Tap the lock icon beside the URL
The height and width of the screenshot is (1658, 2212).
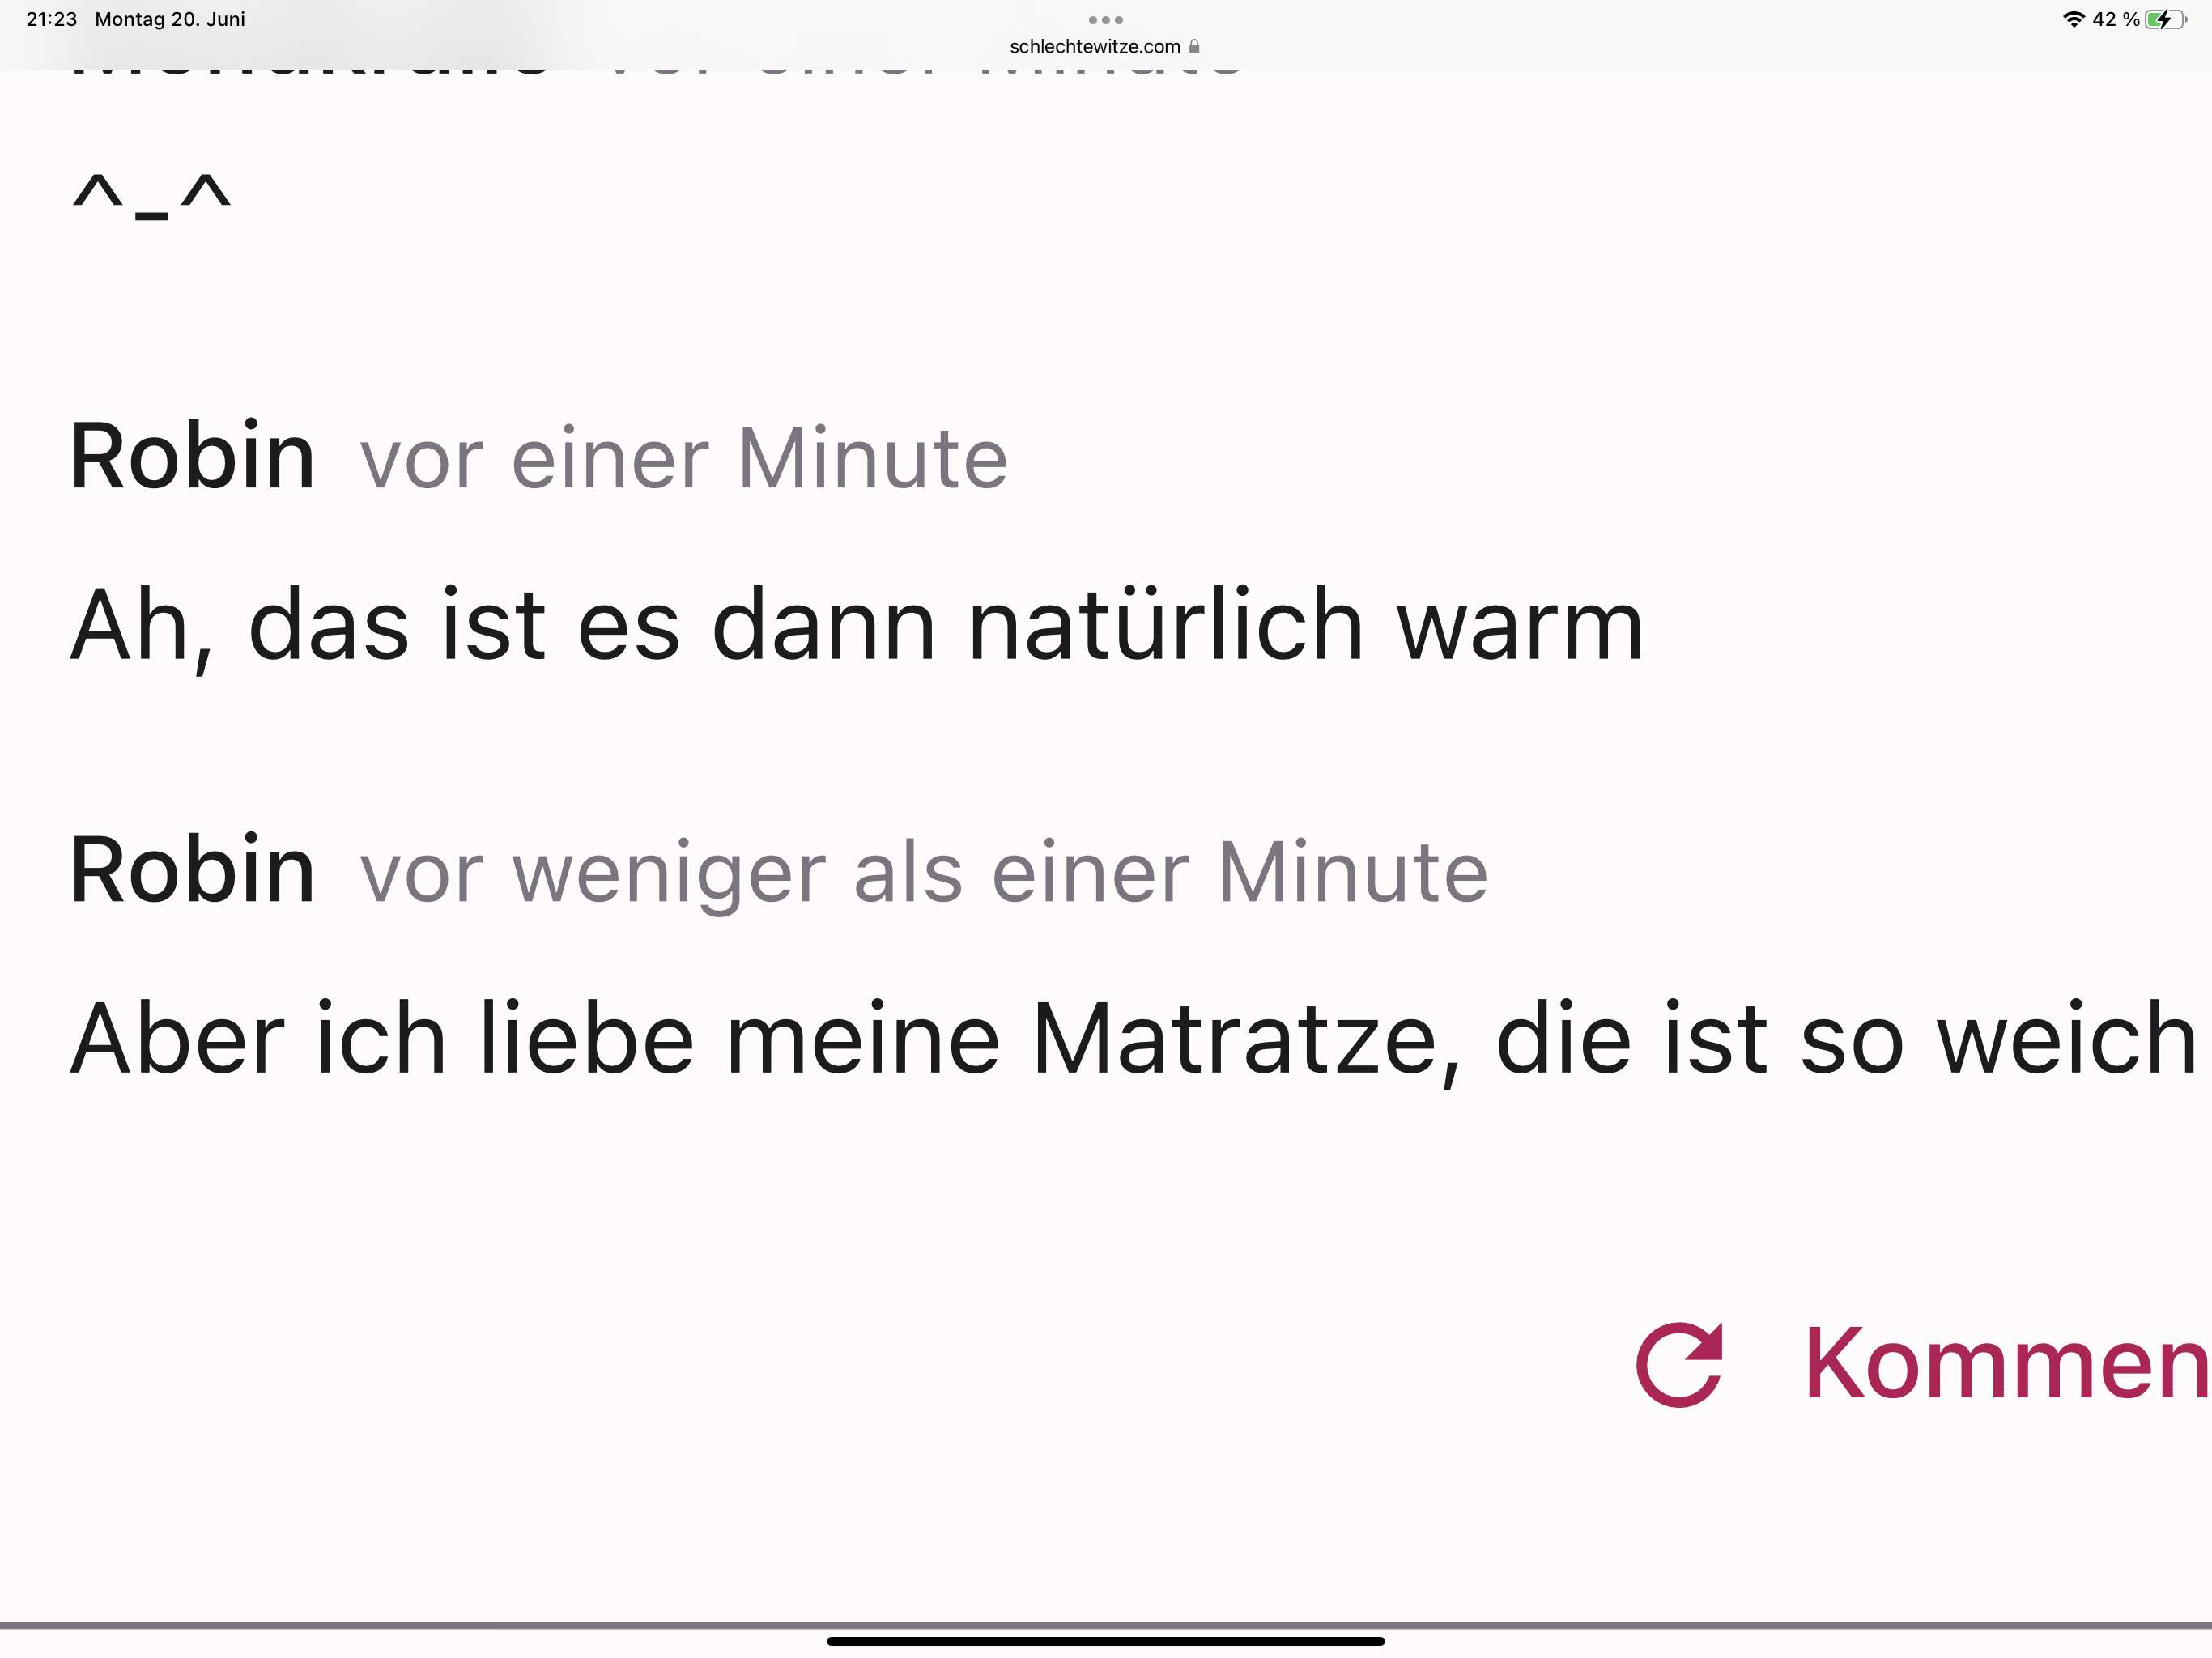pos(1194,47)
